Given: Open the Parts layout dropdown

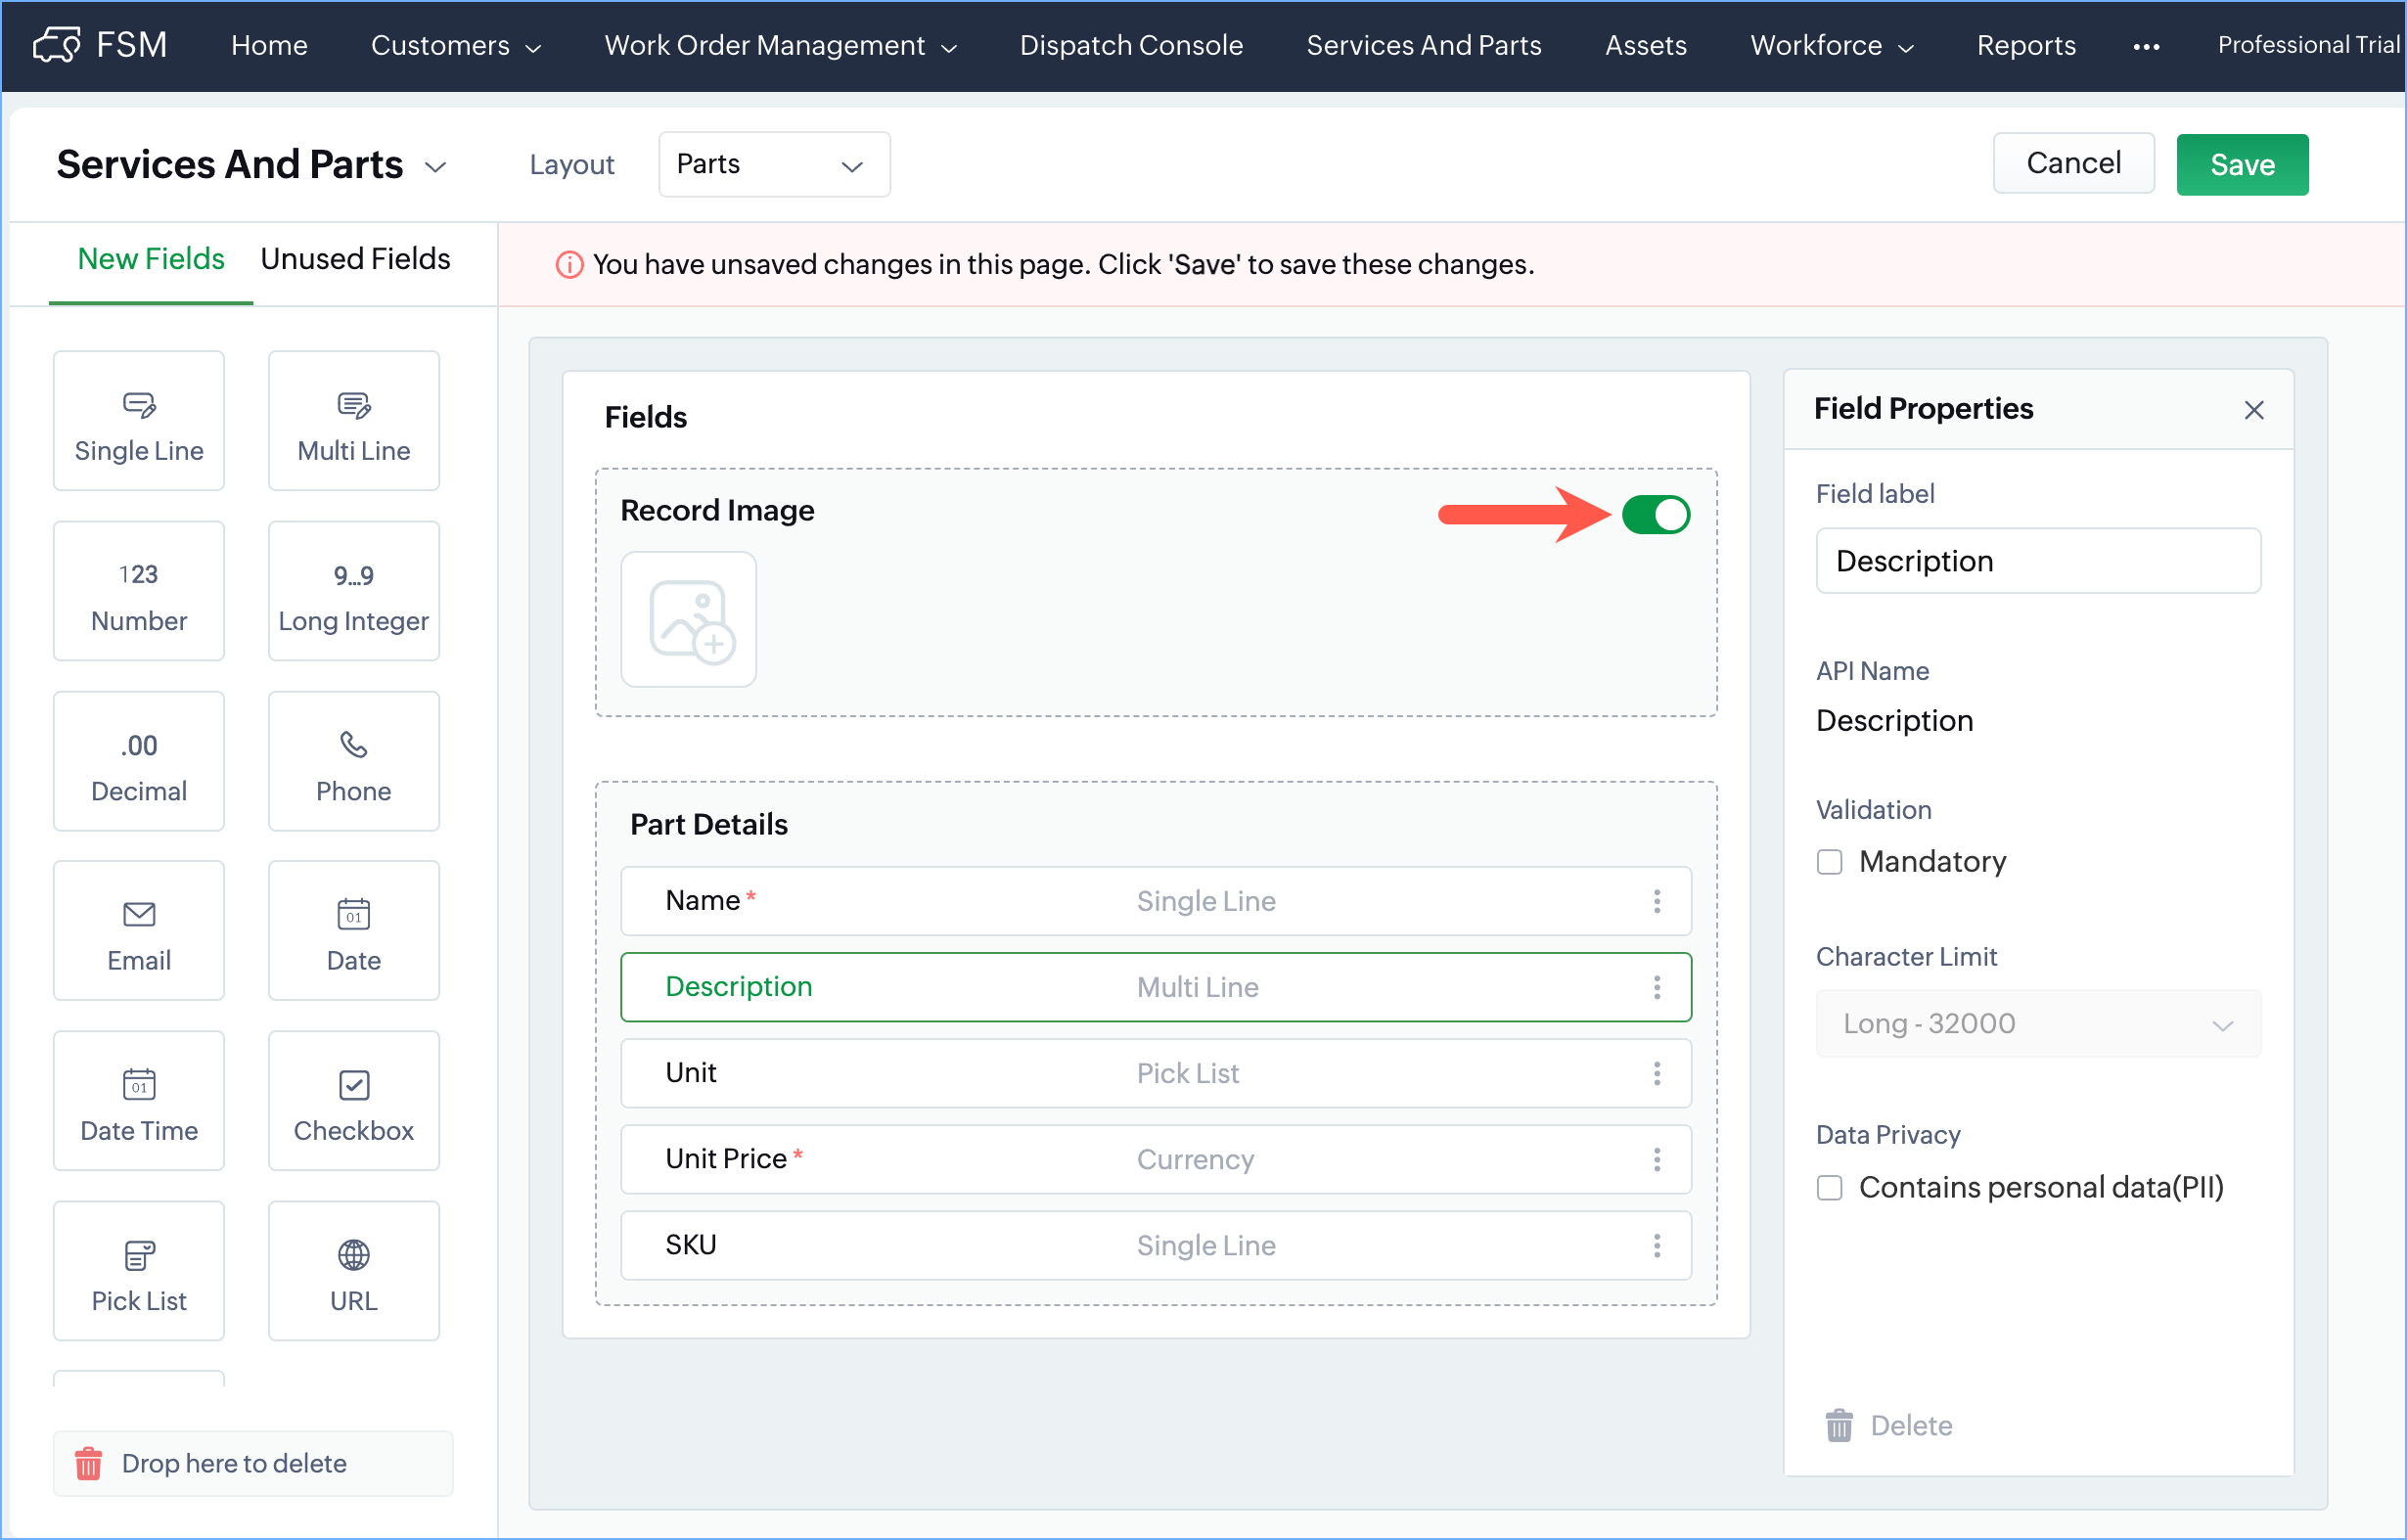Looking at the screenshot, I should 773,165.
